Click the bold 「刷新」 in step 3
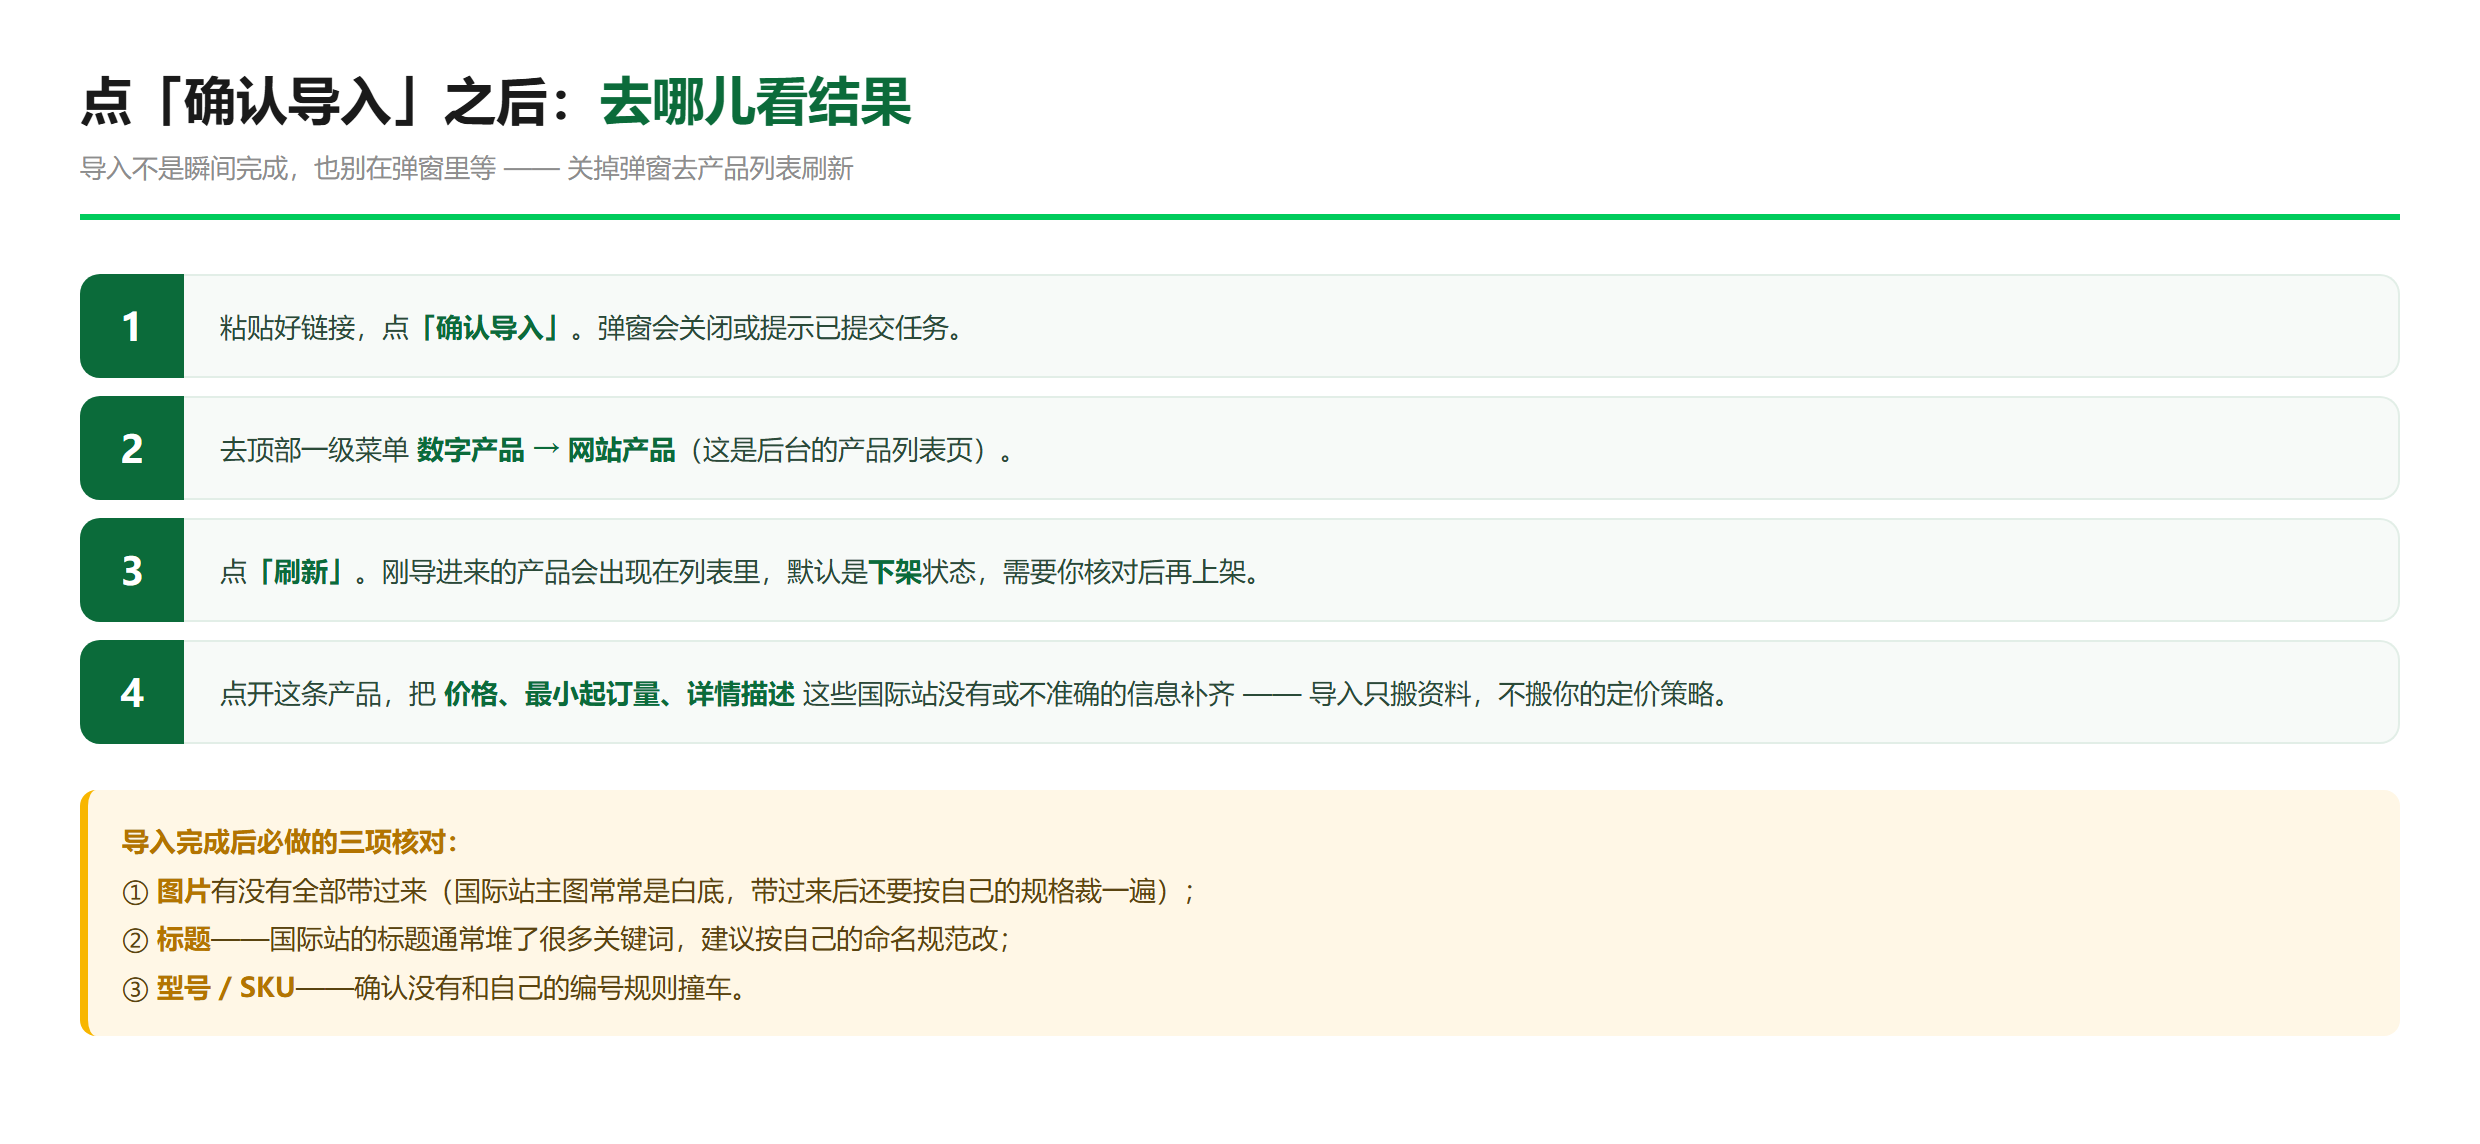 click(x=300, y=572)
